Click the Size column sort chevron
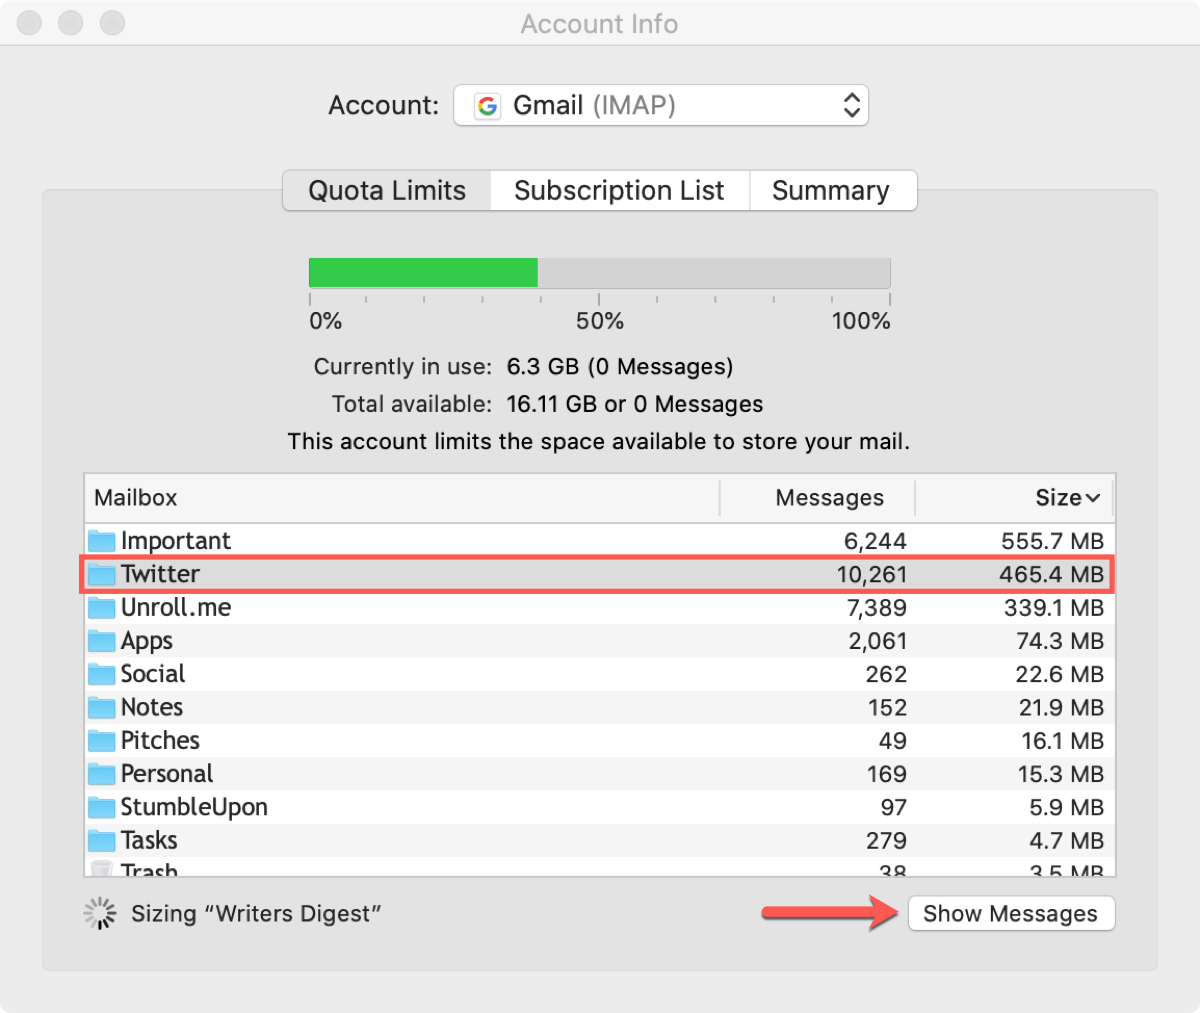Viewport: 1200px width, 1013px height. pos(1090,497)
